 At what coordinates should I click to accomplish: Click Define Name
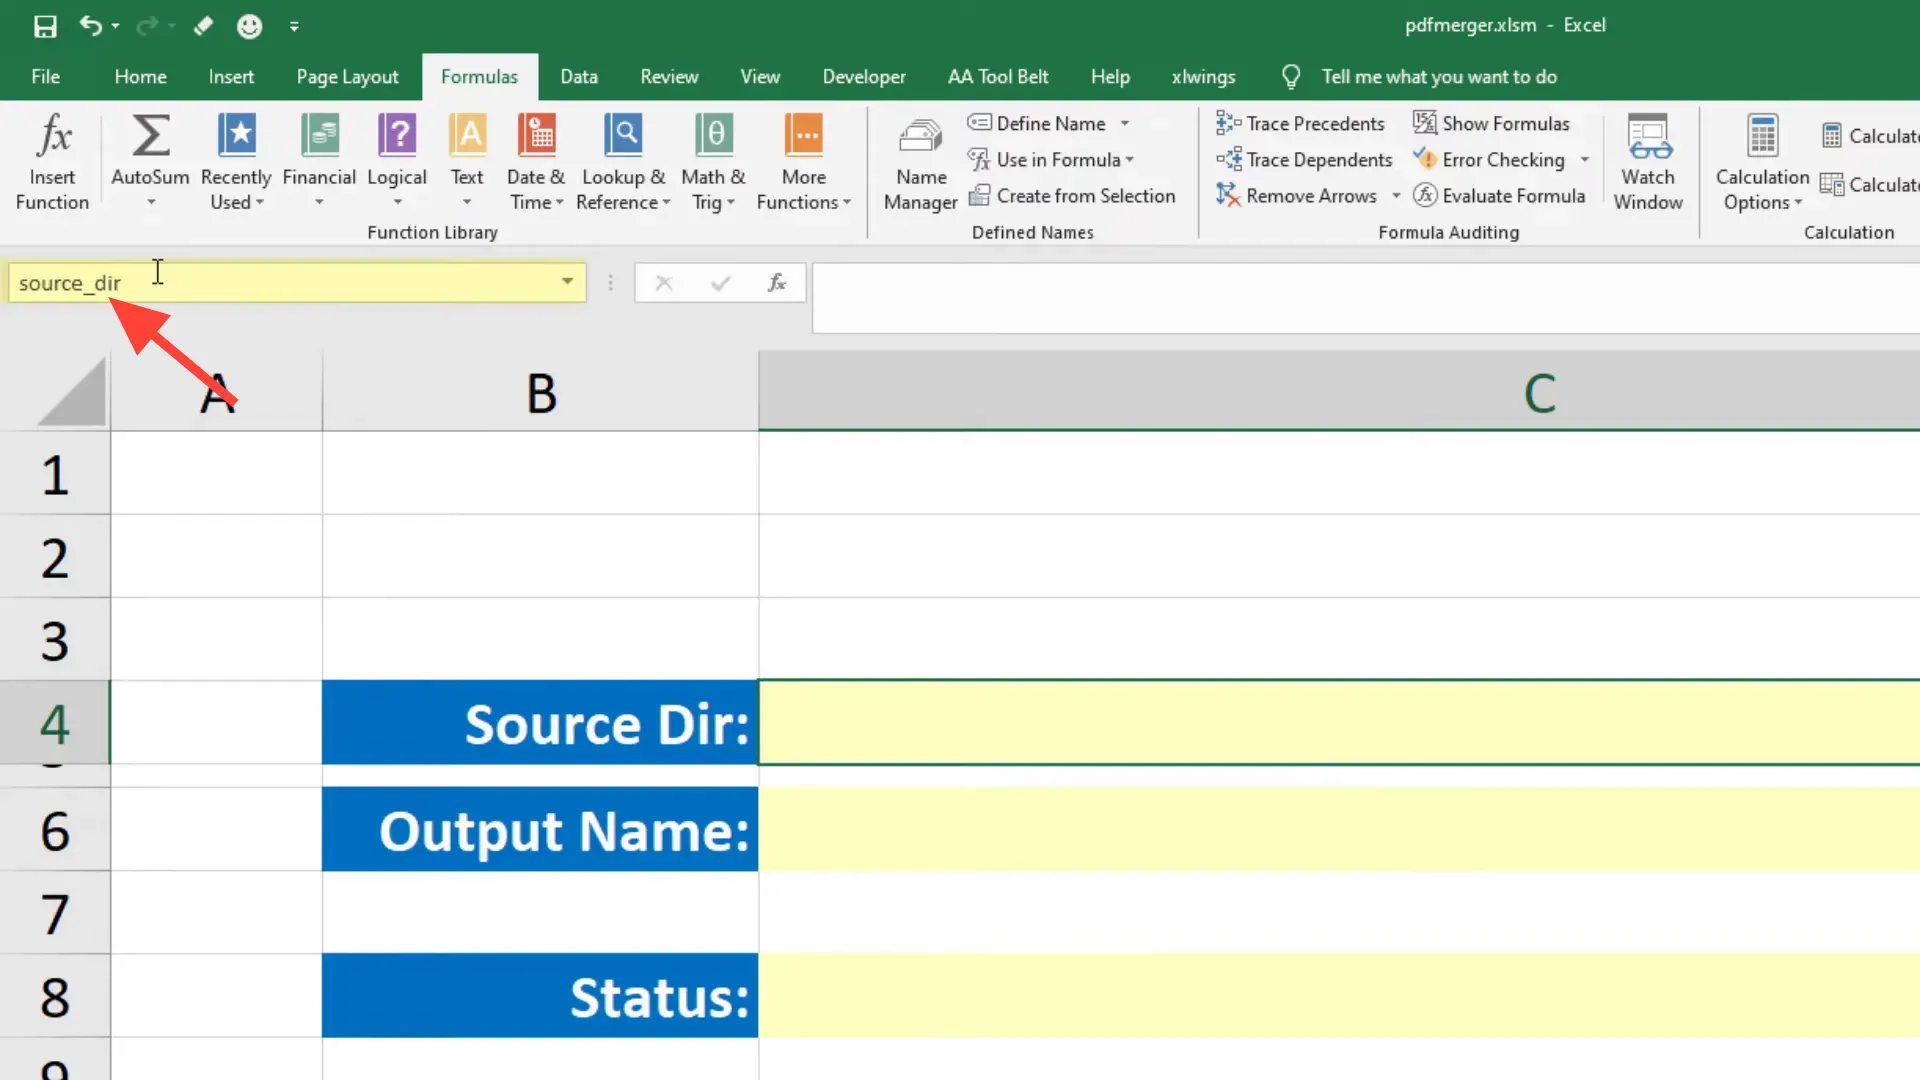point(1048,122)
